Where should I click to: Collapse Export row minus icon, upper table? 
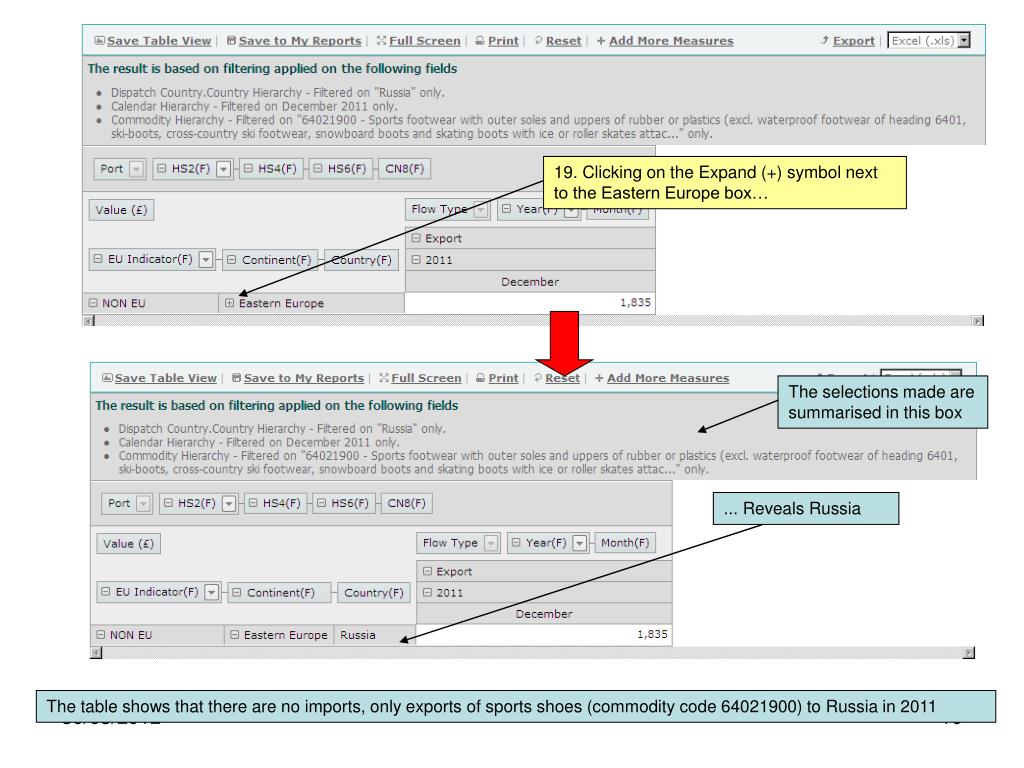point(416,238)
